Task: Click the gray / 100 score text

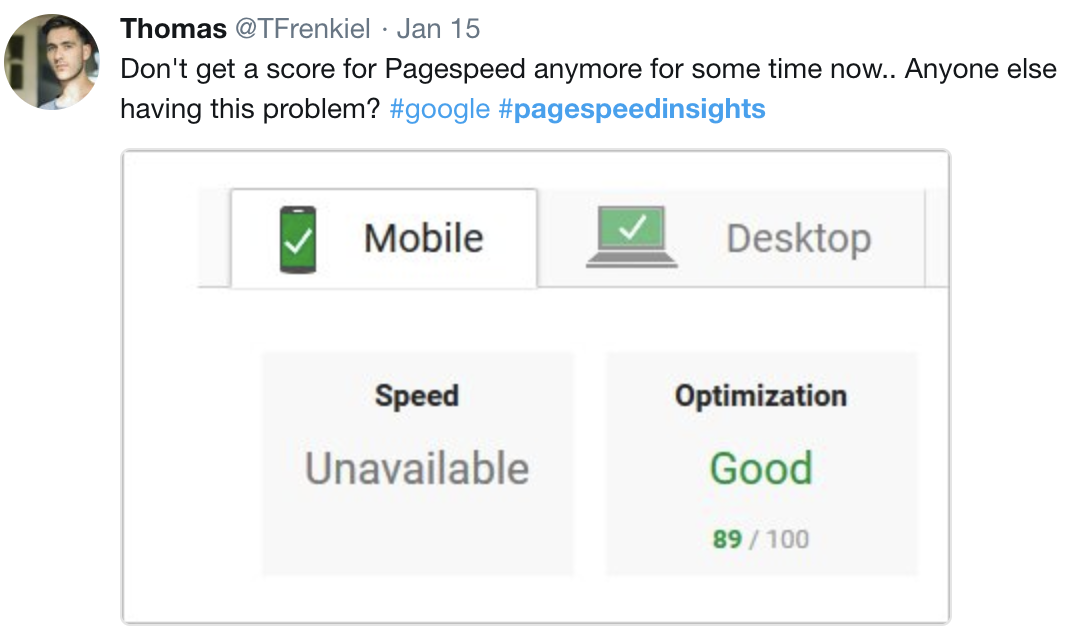Action: tap(778, 539)
